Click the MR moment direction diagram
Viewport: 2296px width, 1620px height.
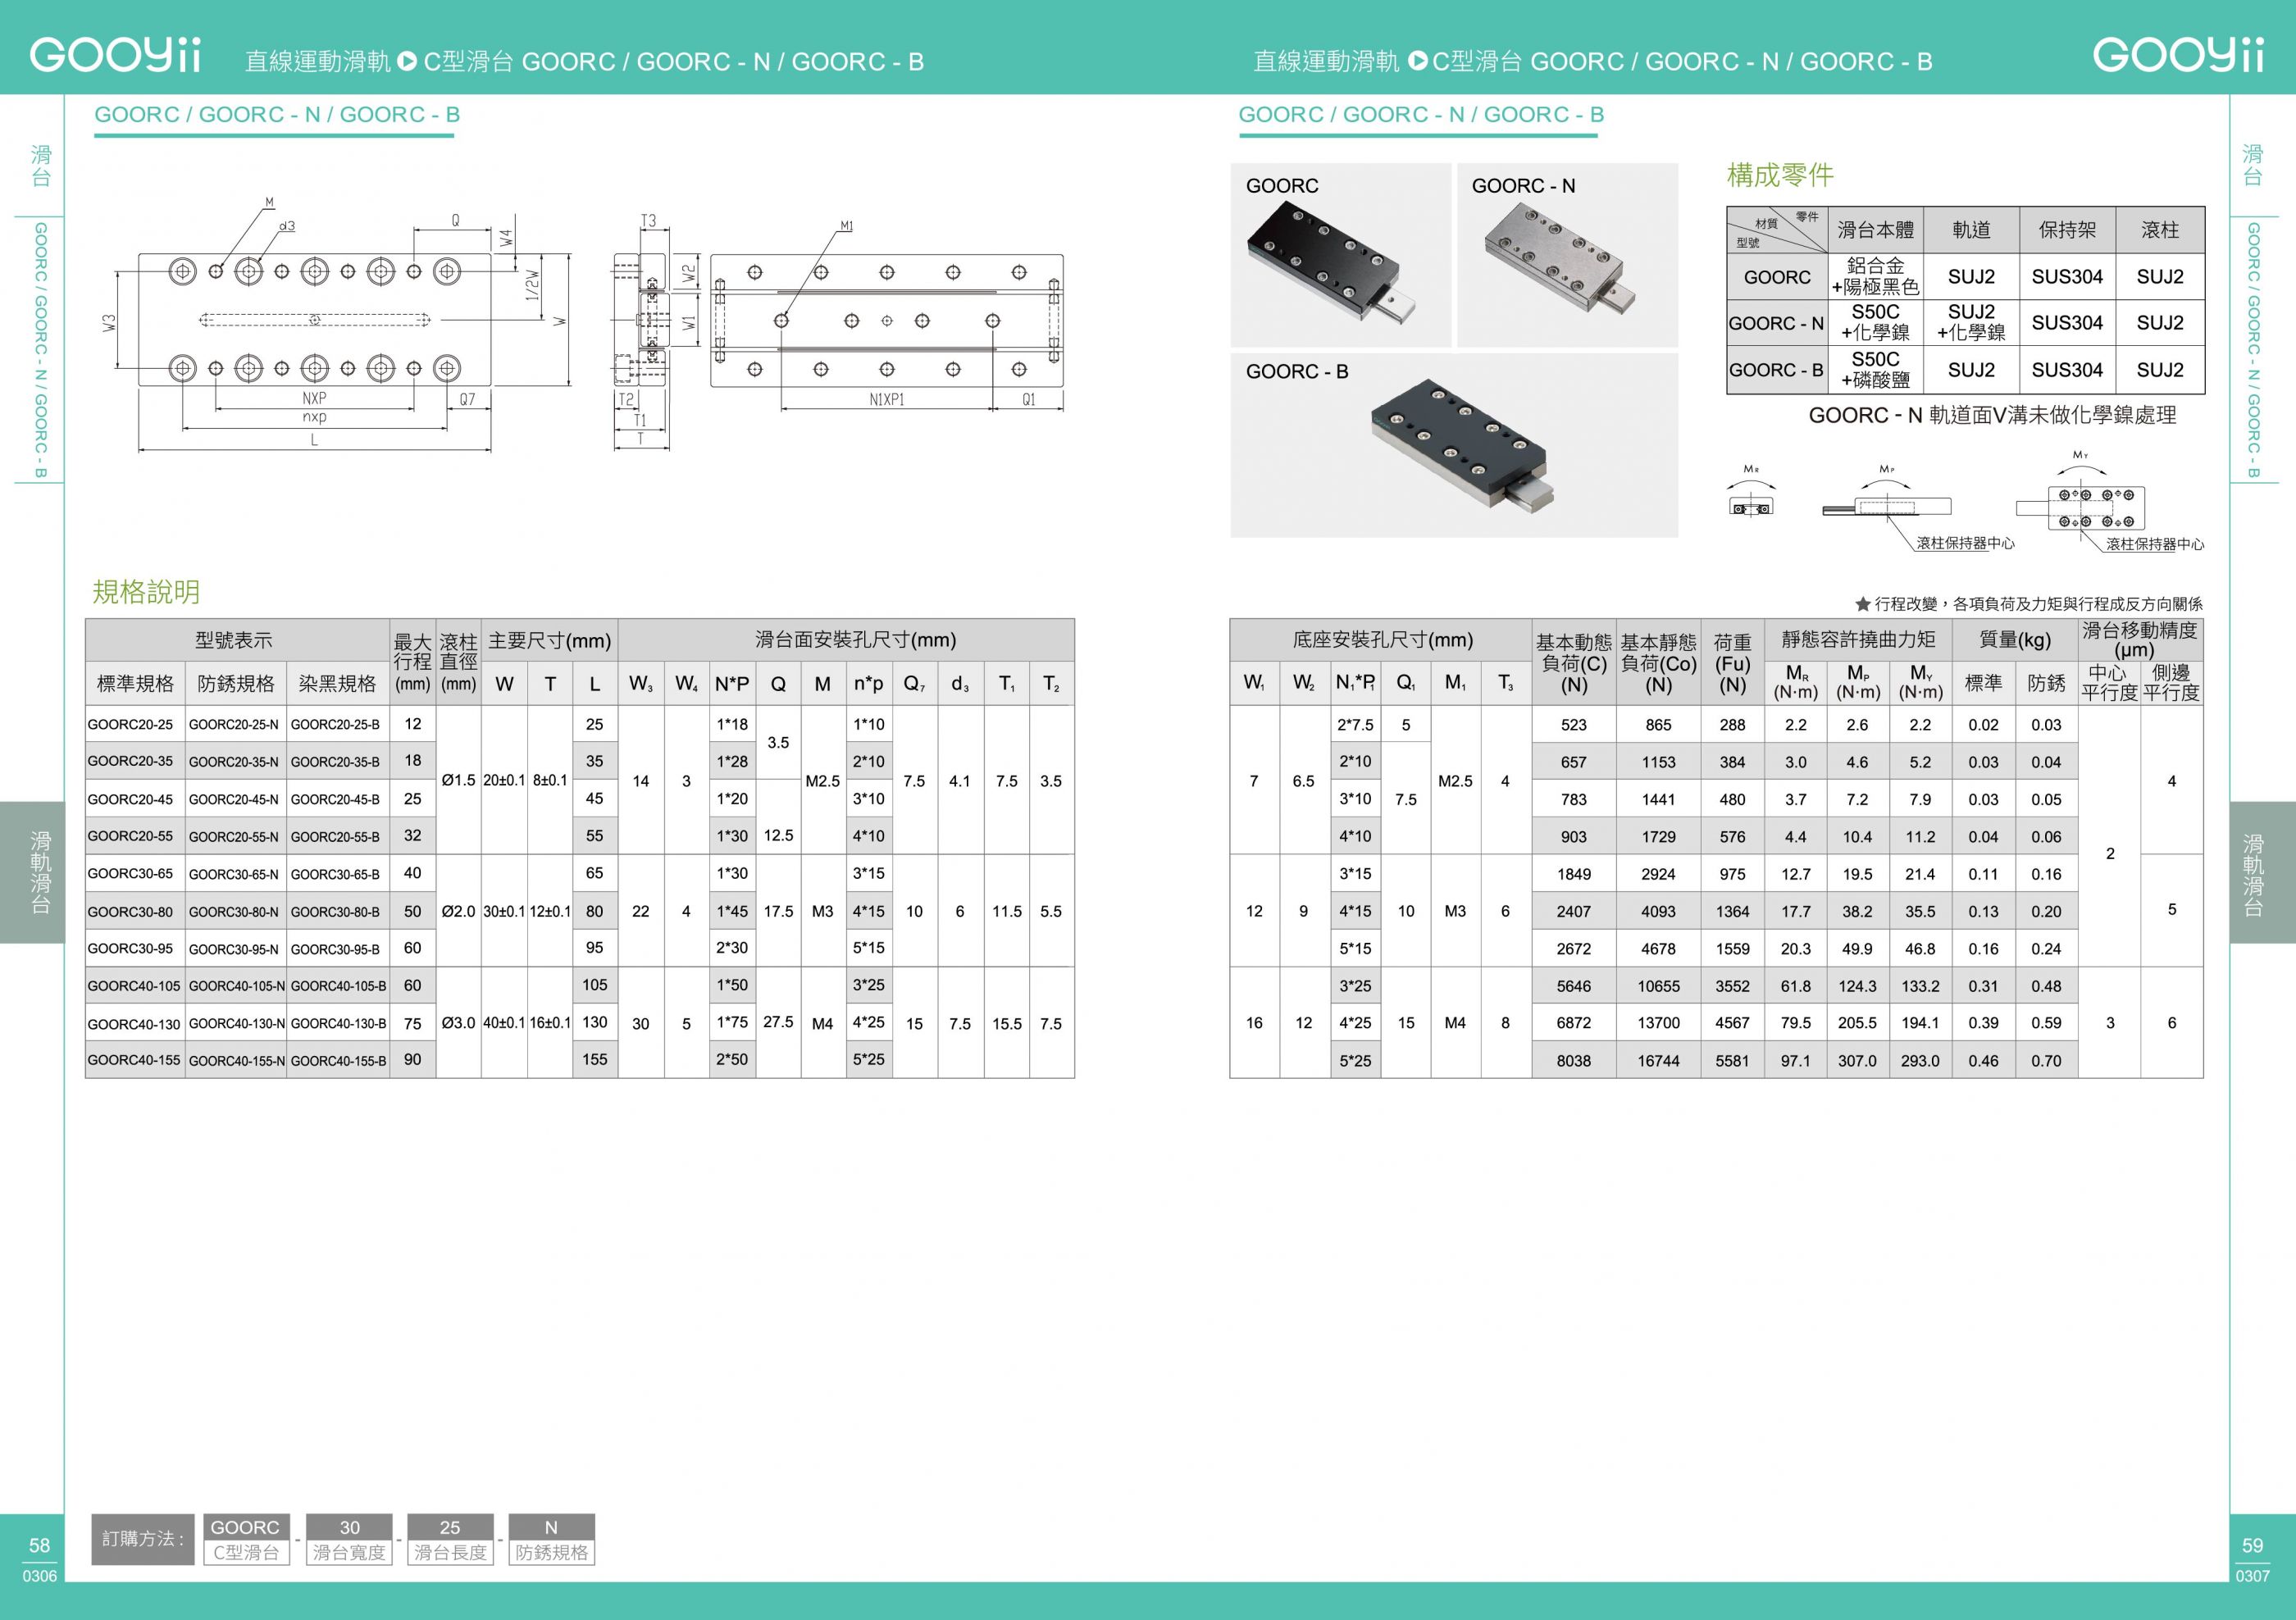(x=1751, y=492)
